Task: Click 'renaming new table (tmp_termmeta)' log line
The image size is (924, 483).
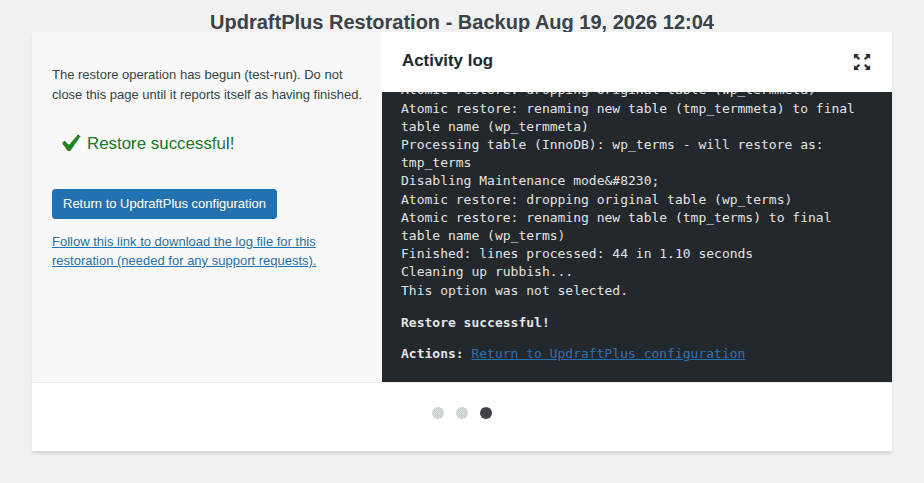Action: click(x=628, y=117)
